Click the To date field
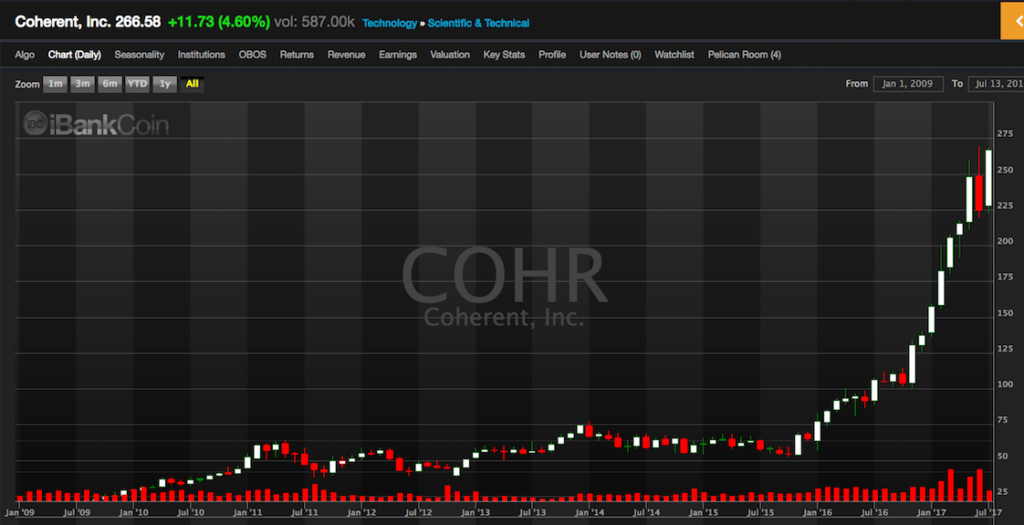 (x=996, y=84)
